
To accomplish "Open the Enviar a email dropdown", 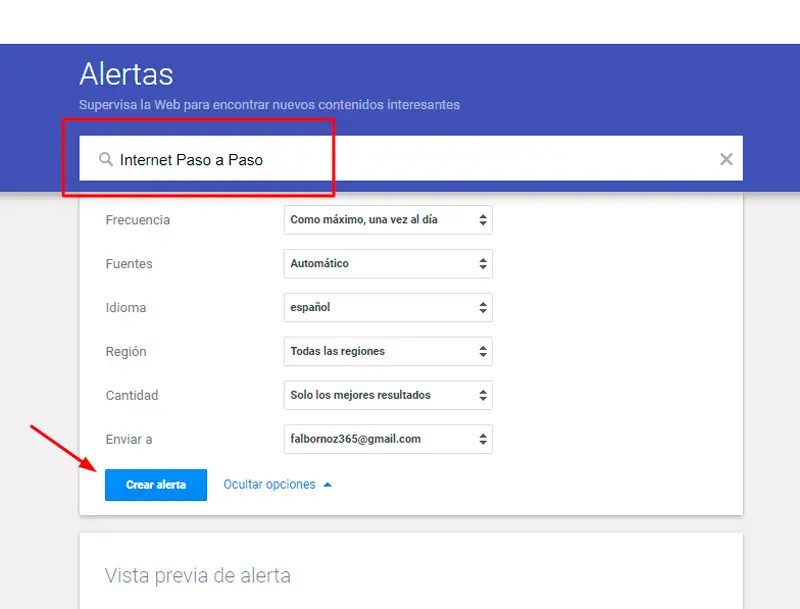I will pos(388,439).
